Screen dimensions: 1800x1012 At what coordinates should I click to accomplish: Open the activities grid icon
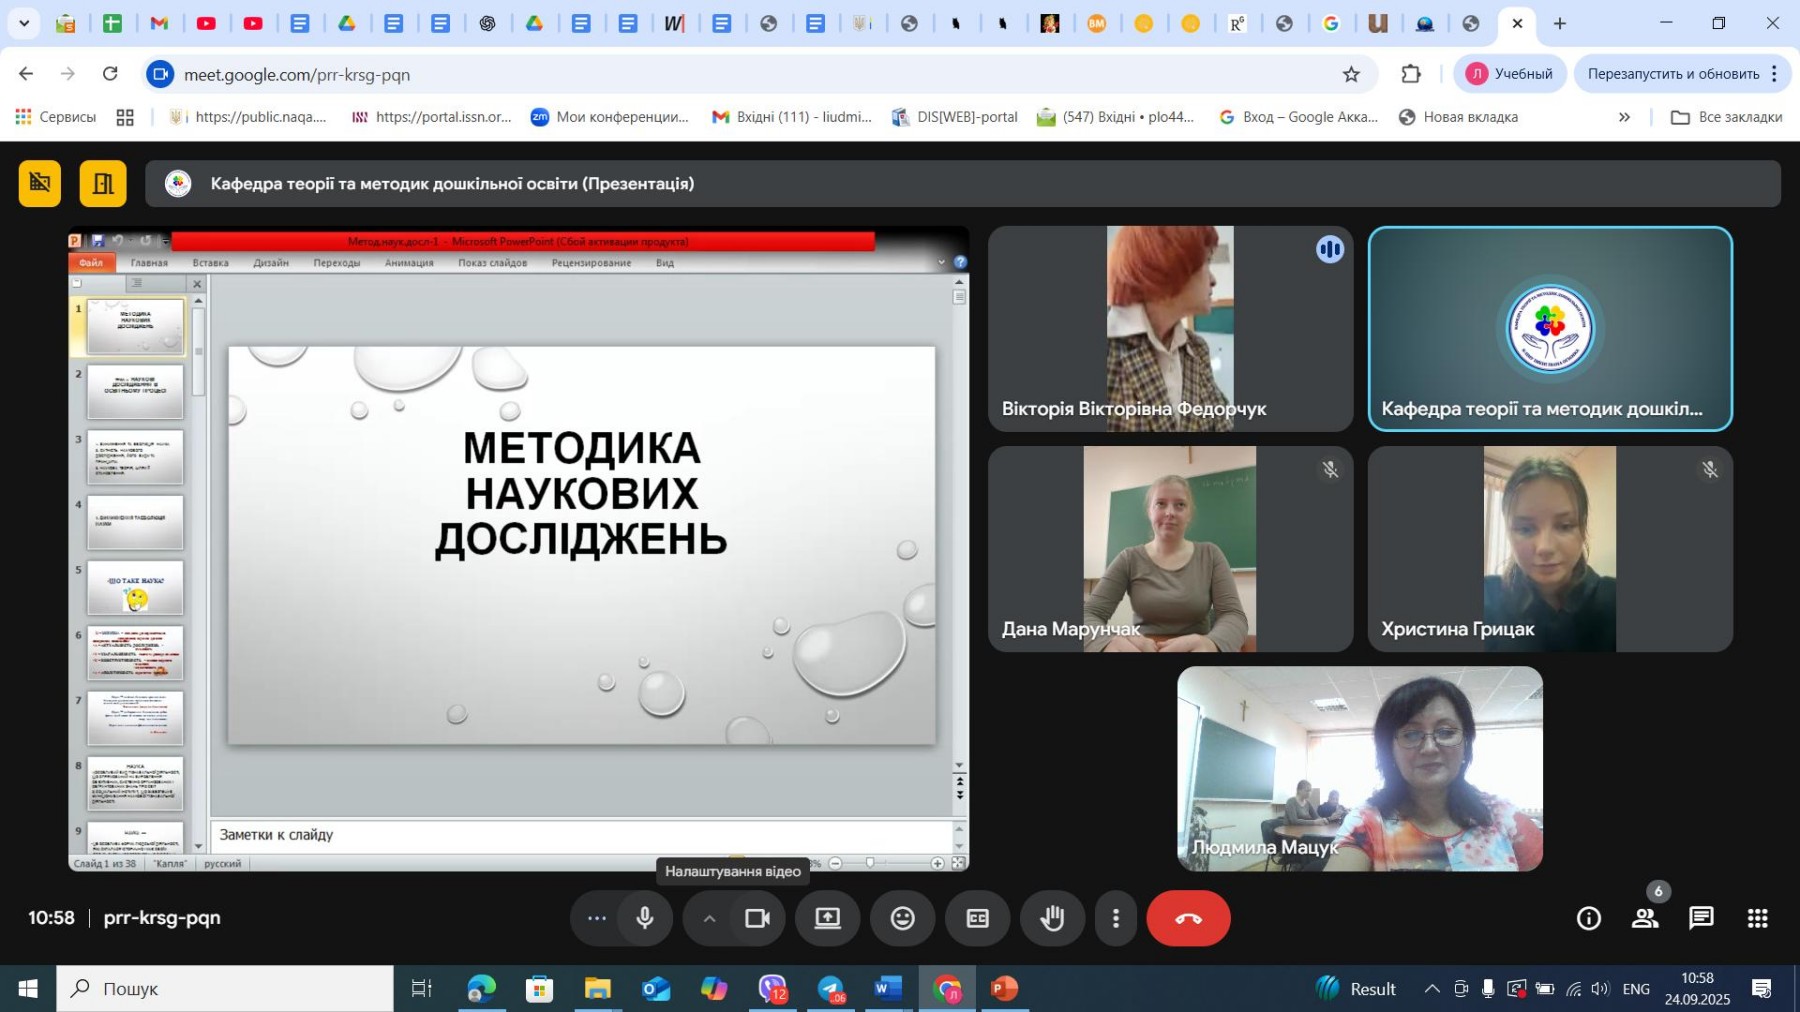1757,918
